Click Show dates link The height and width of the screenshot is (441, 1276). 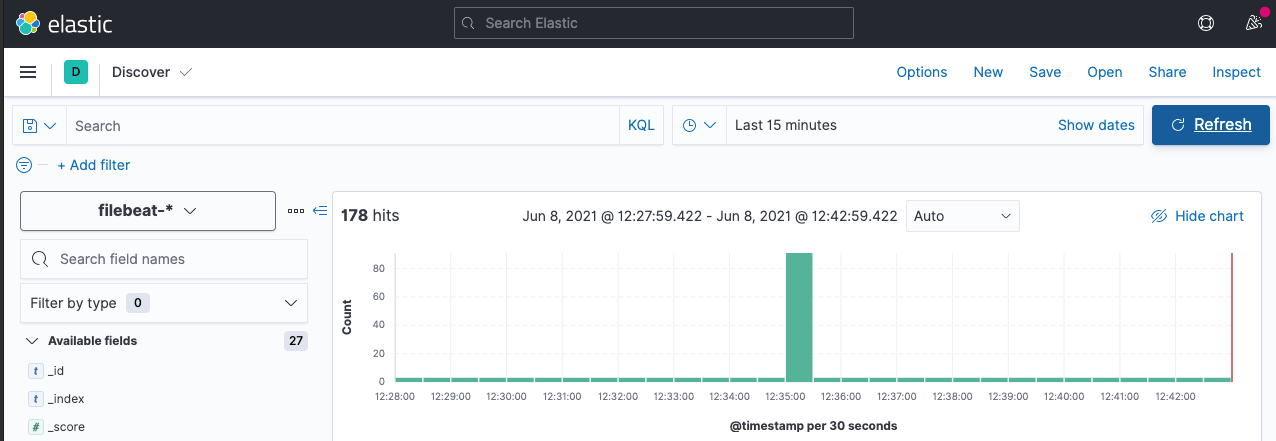1096,126
